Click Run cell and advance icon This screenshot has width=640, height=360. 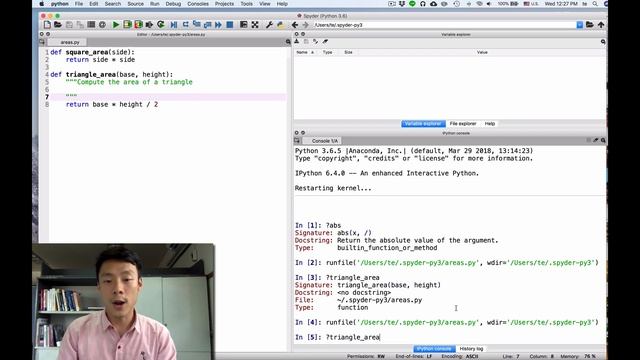(x=139, y=25)
